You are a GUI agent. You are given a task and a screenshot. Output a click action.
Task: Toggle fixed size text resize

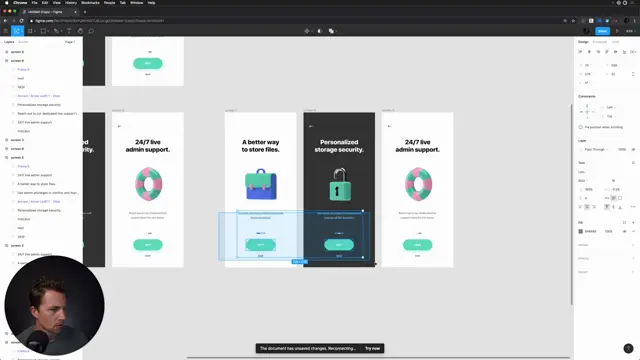coord(620,198)
